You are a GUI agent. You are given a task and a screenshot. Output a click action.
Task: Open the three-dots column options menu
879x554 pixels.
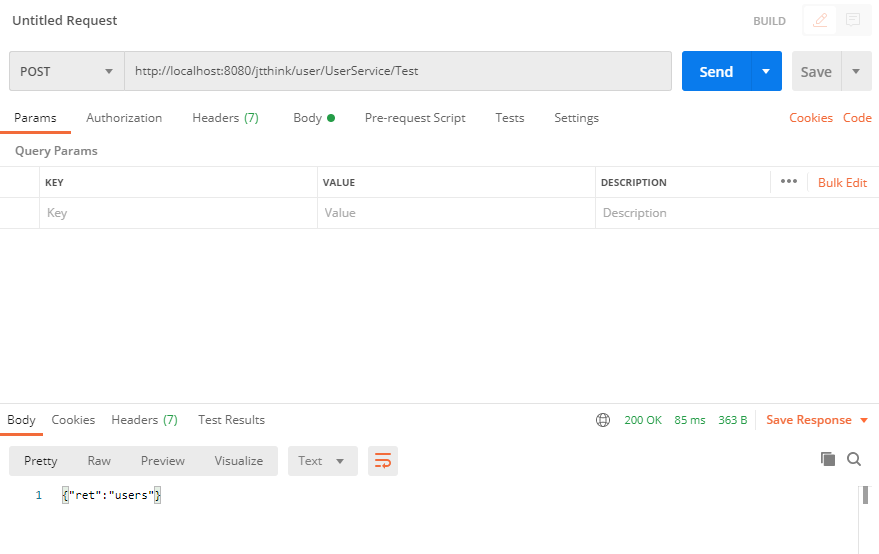click(788, 182)
